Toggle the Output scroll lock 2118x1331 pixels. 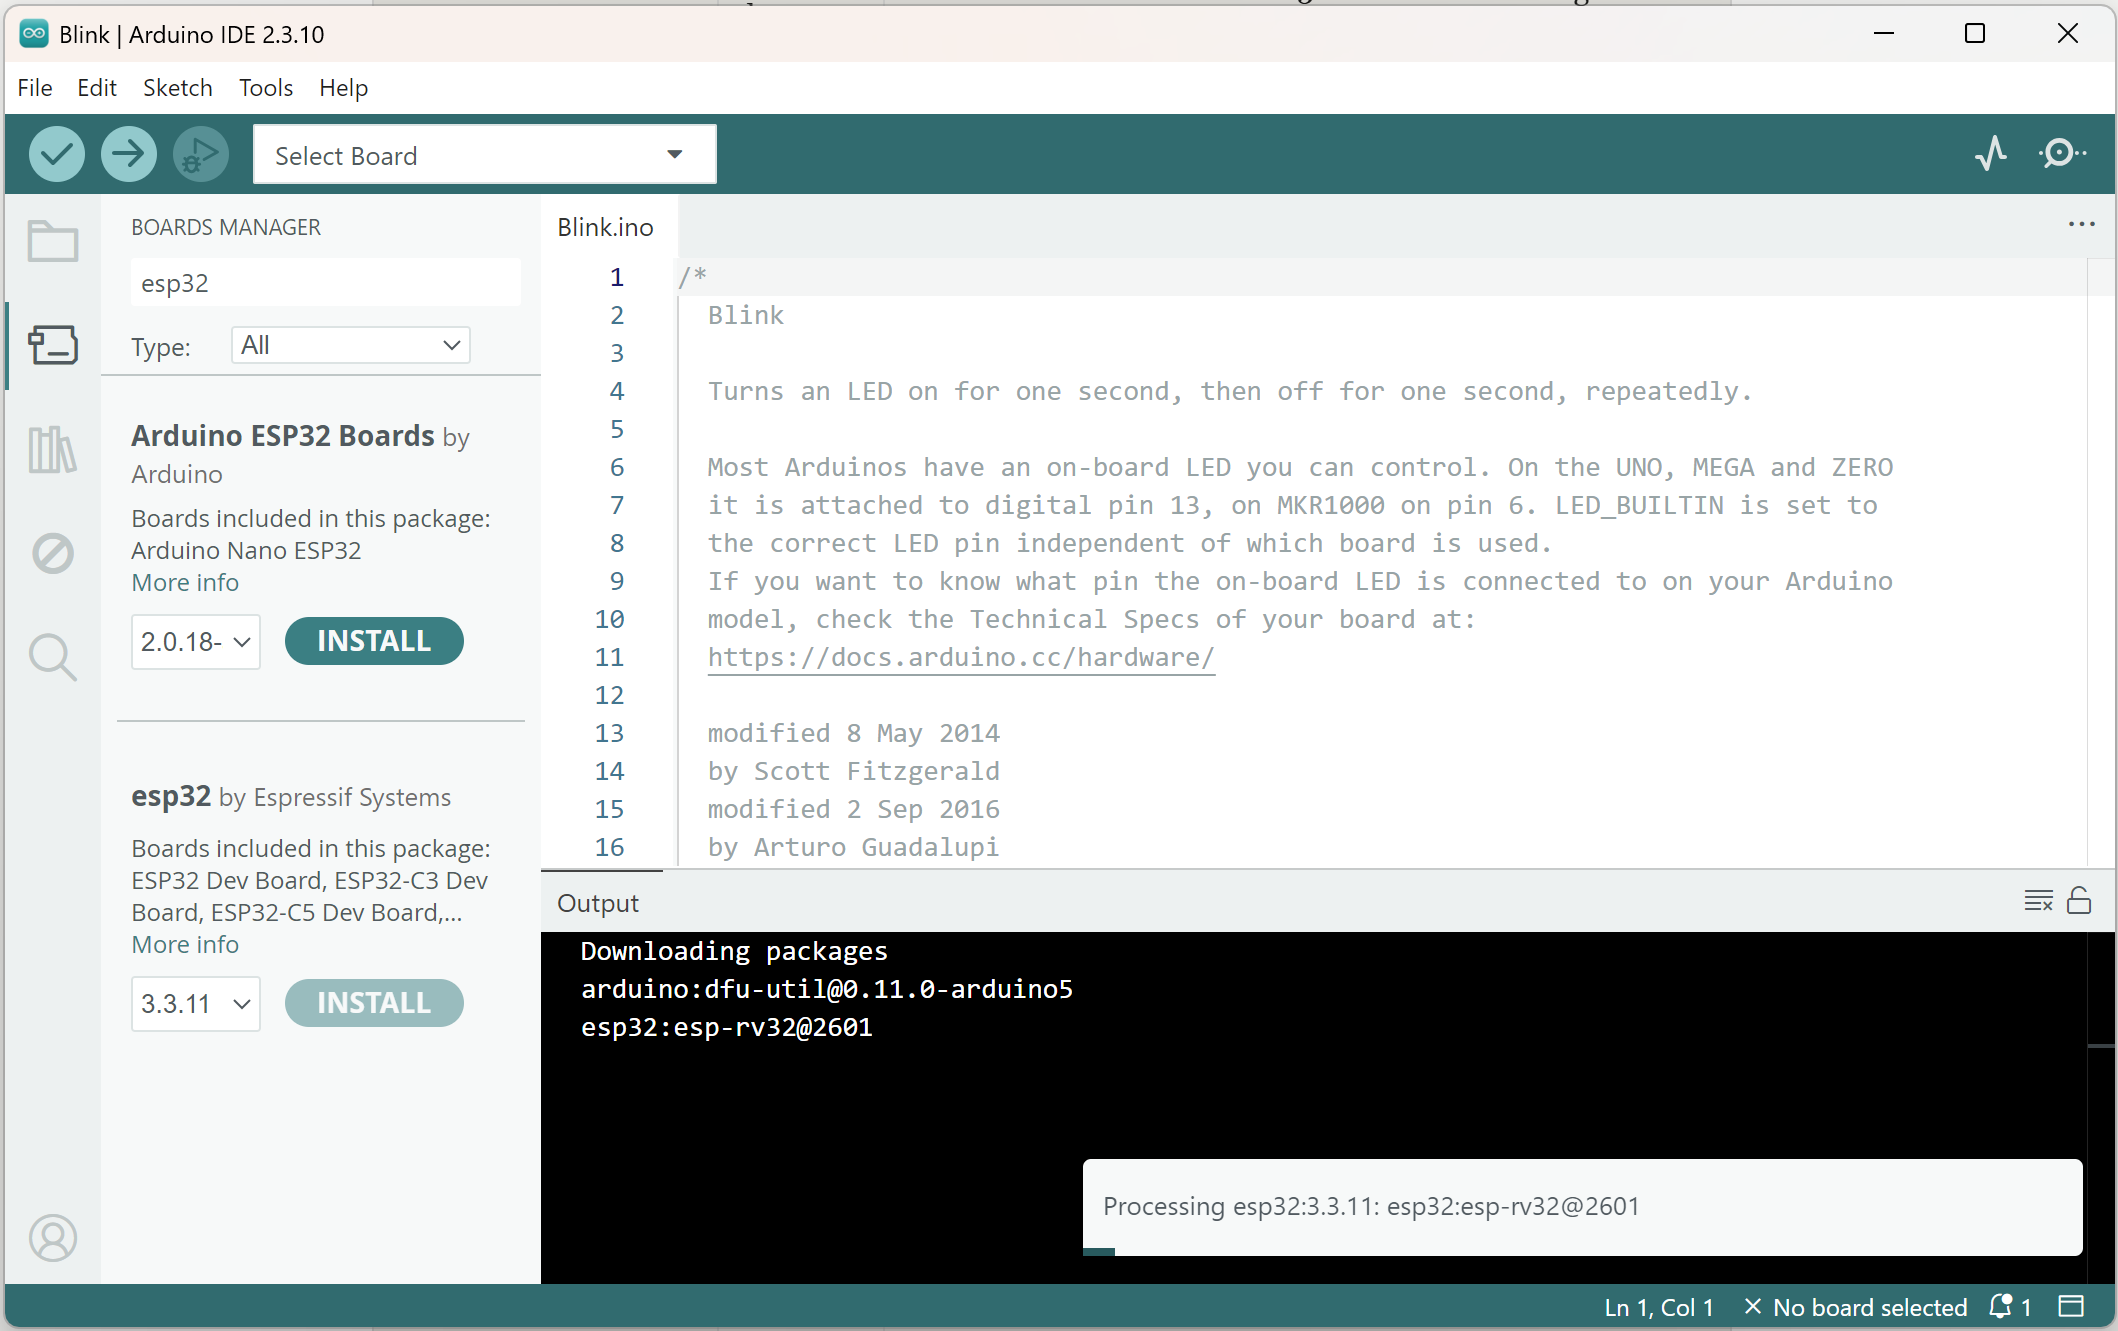2079,901
